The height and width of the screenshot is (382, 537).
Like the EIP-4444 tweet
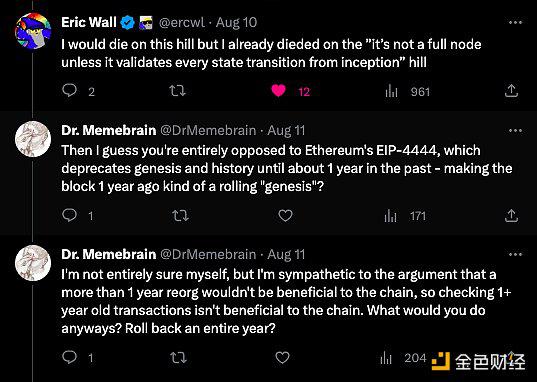point(285,215)
